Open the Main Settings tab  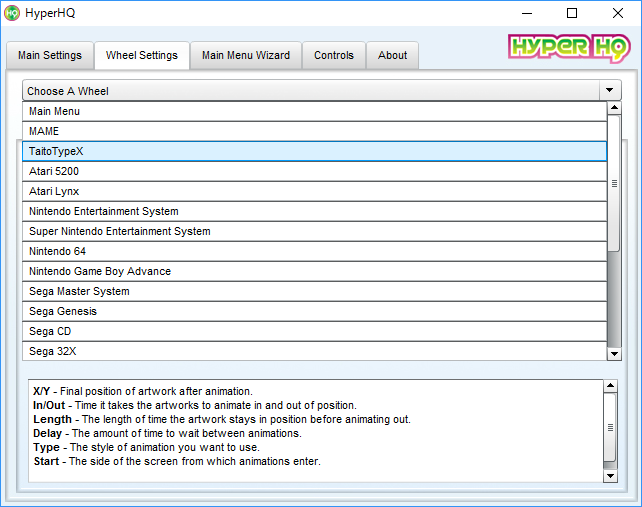[50, 55]
